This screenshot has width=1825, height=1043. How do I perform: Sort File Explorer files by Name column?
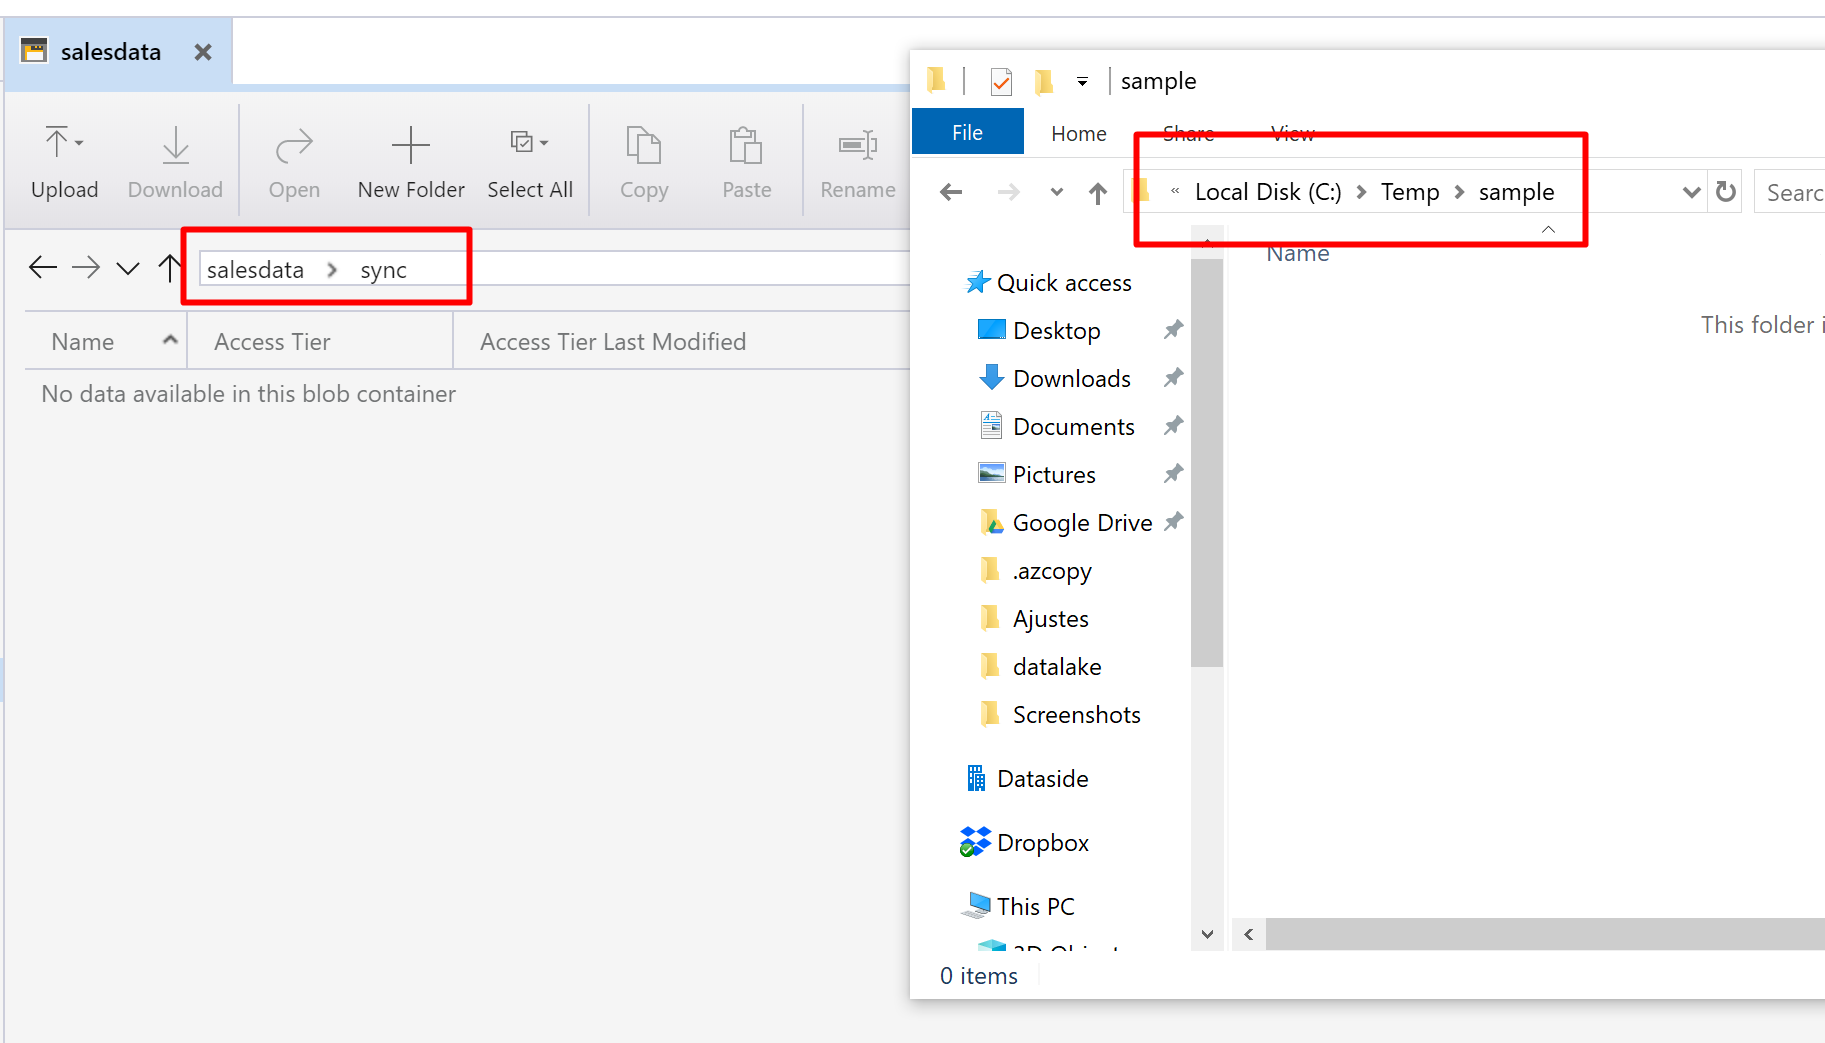[x=1298, y=254]
